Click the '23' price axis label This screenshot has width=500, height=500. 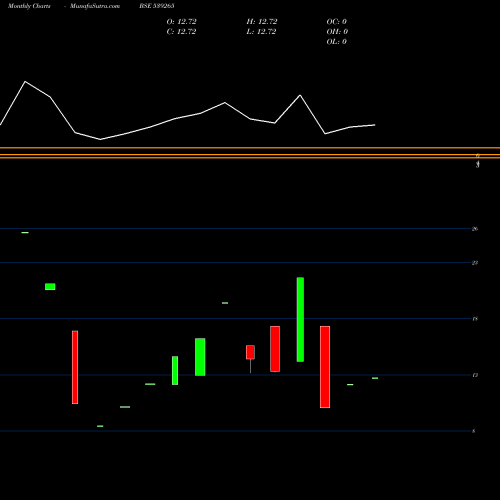[475, 263]
